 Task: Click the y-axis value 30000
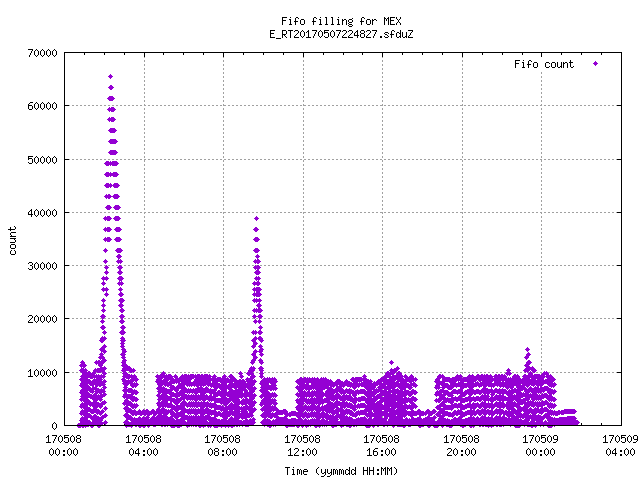[42, 266]
